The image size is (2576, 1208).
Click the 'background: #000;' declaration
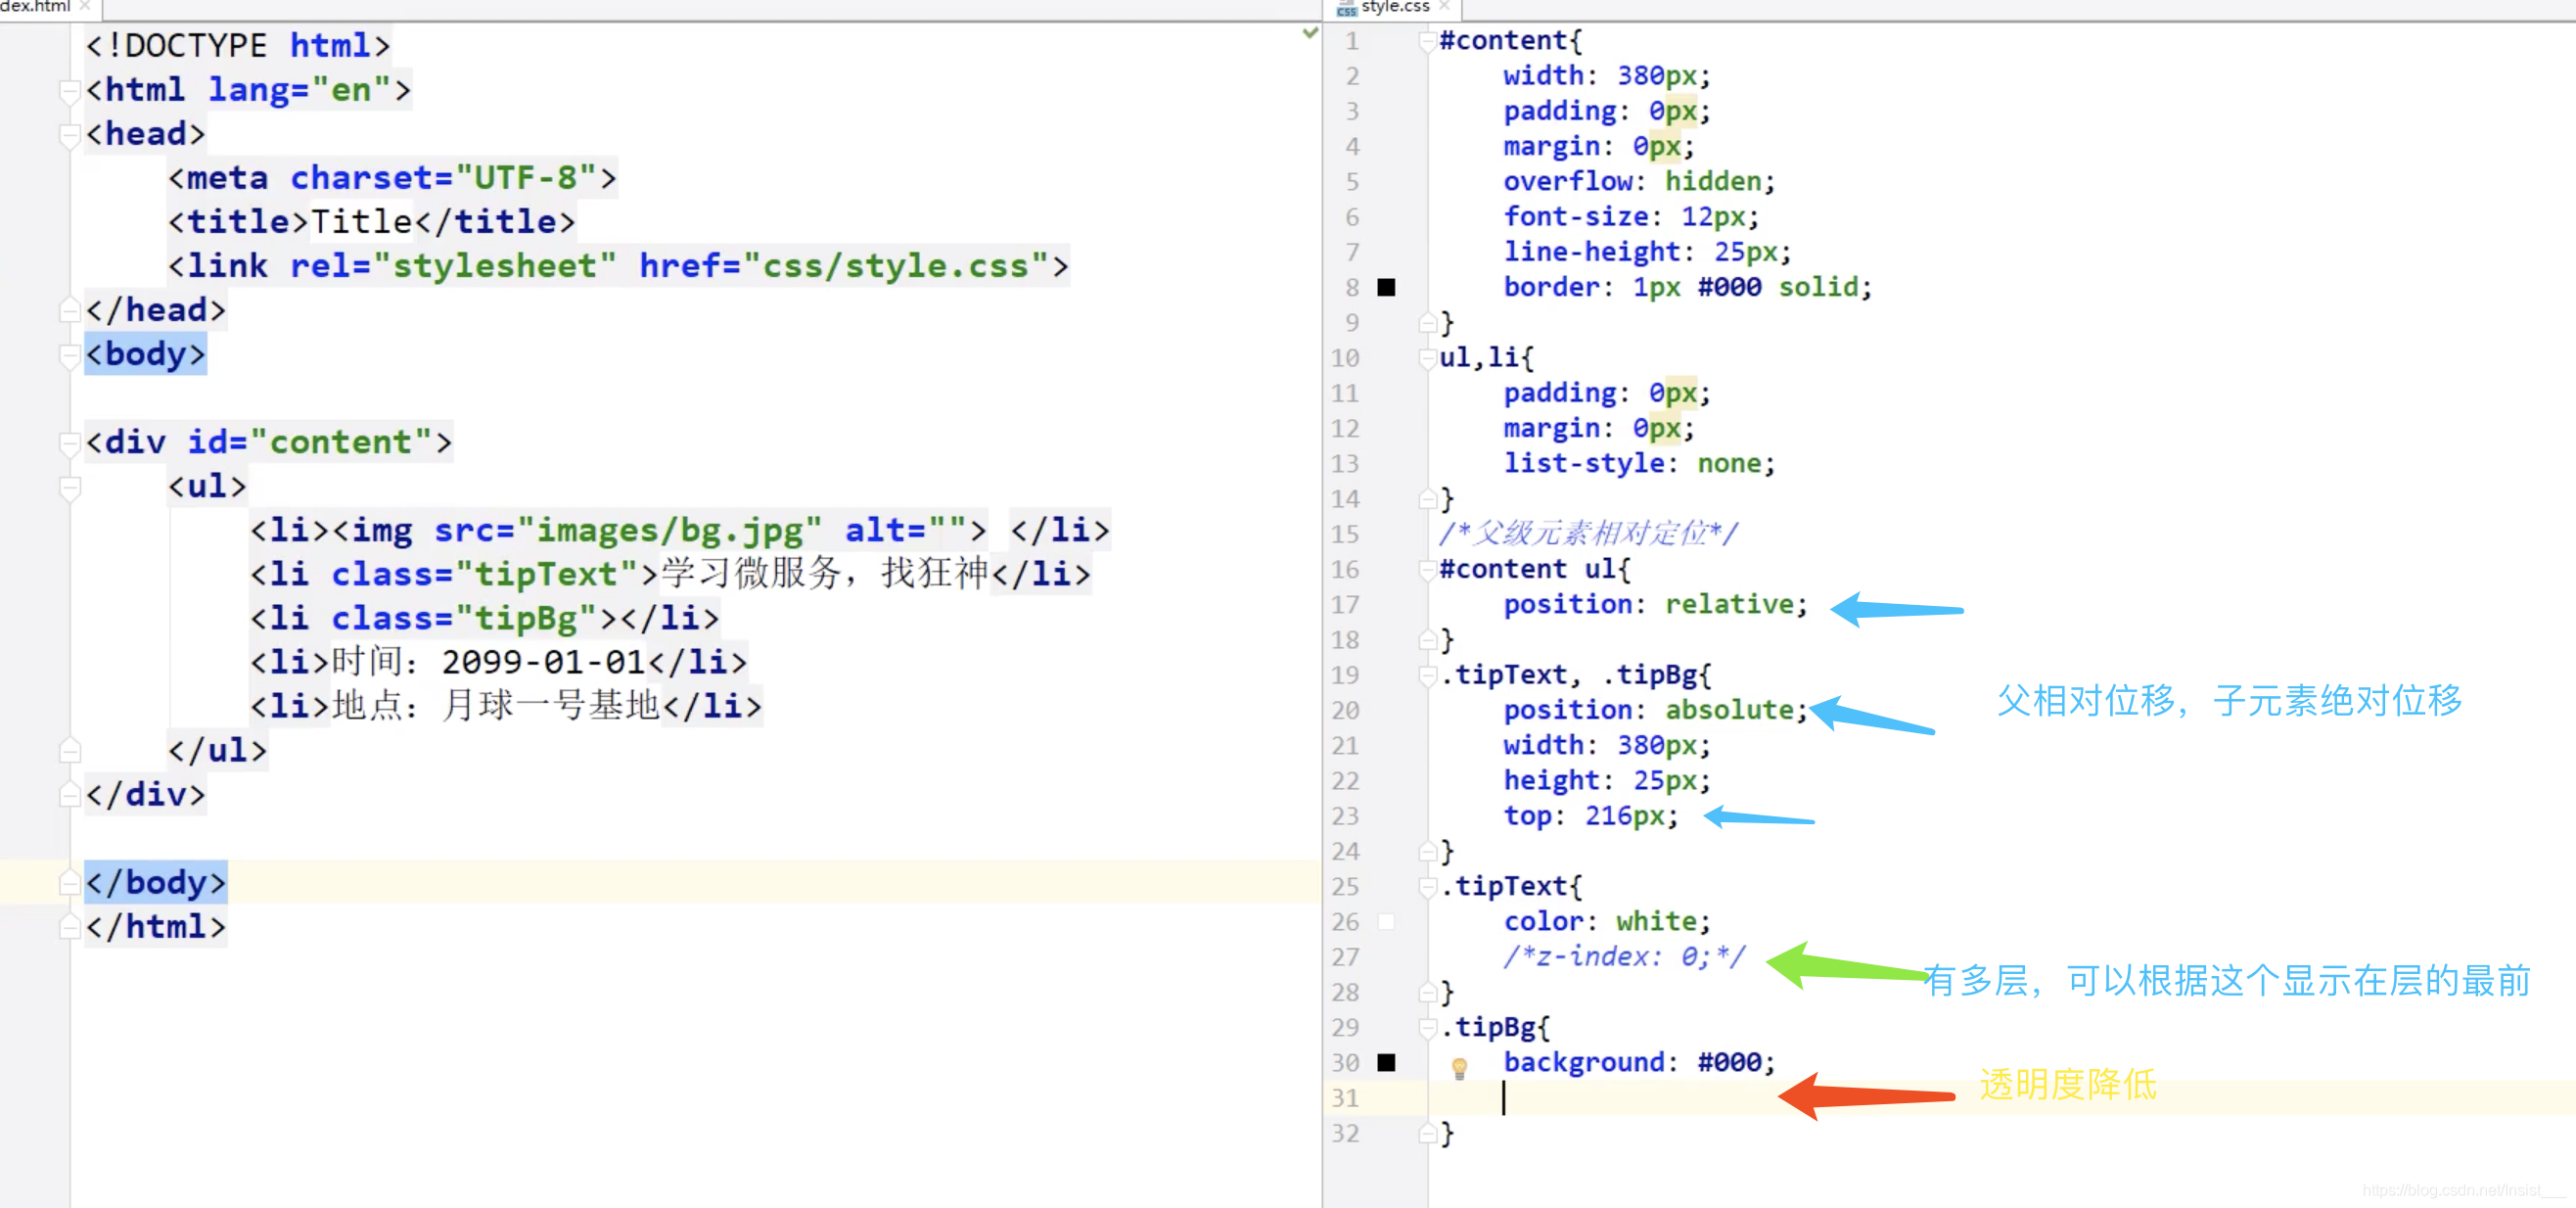pyautogui.click(x=1639, y=1062)
